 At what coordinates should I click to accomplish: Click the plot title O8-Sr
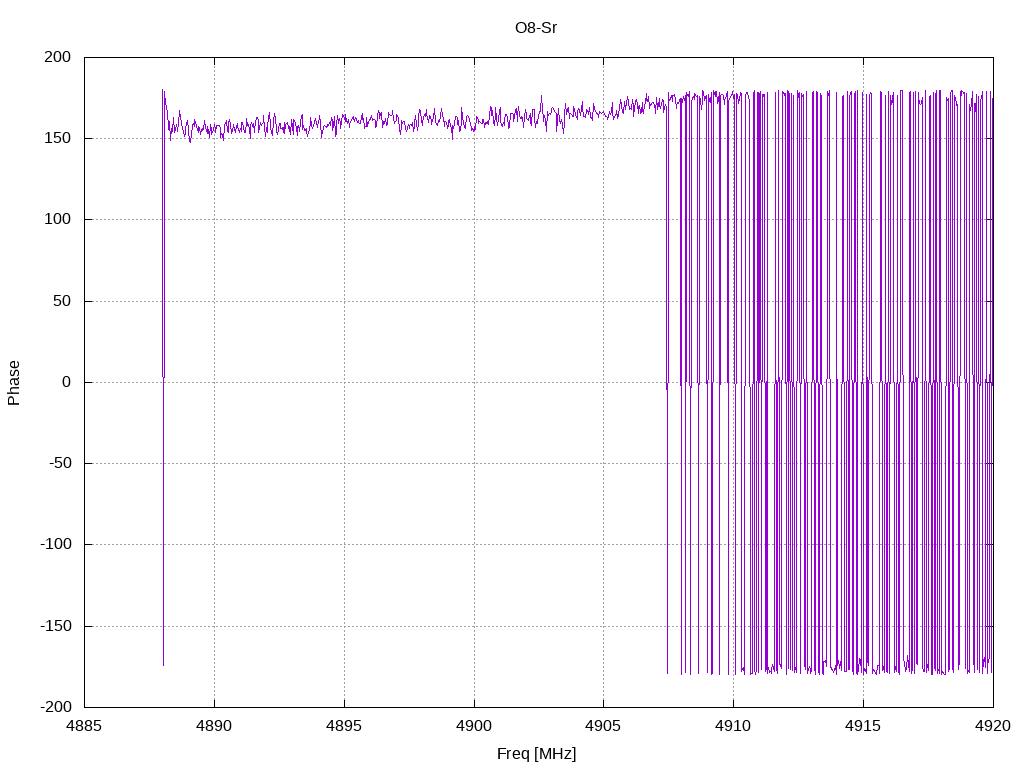point(536,28)
